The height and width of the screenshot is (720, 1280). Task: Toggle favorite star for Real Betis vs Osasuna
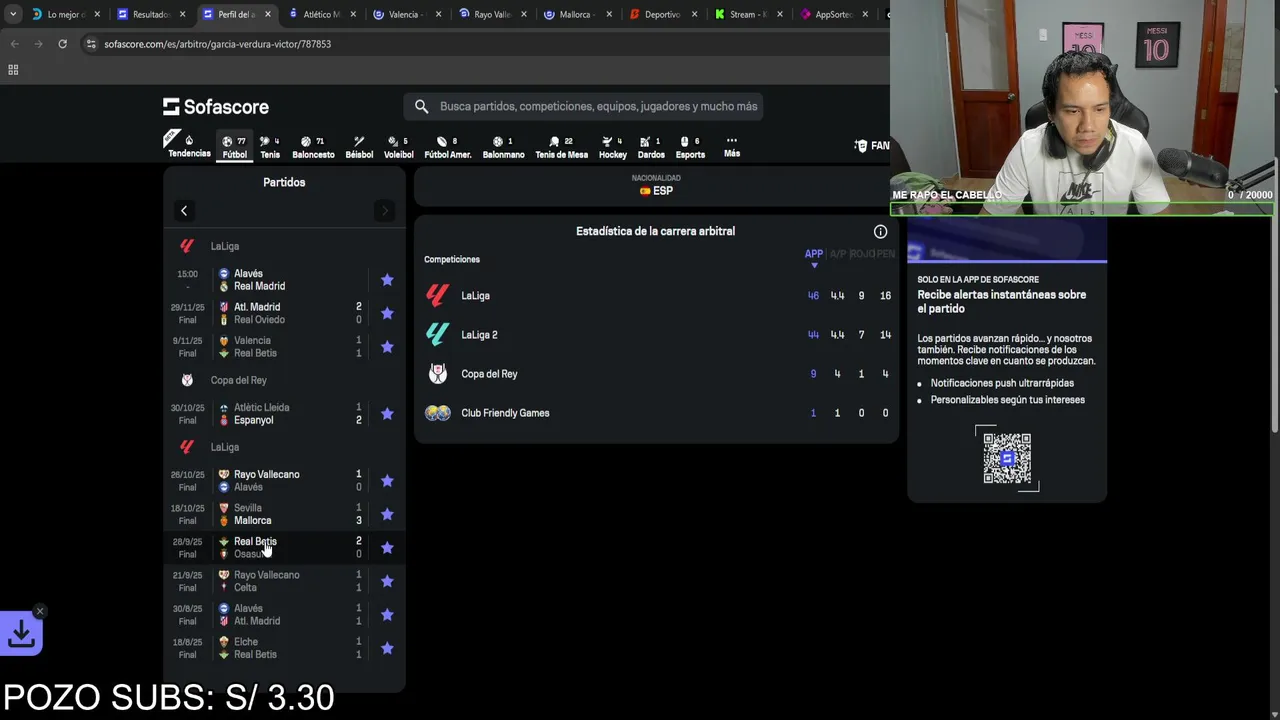click(387, 548)
